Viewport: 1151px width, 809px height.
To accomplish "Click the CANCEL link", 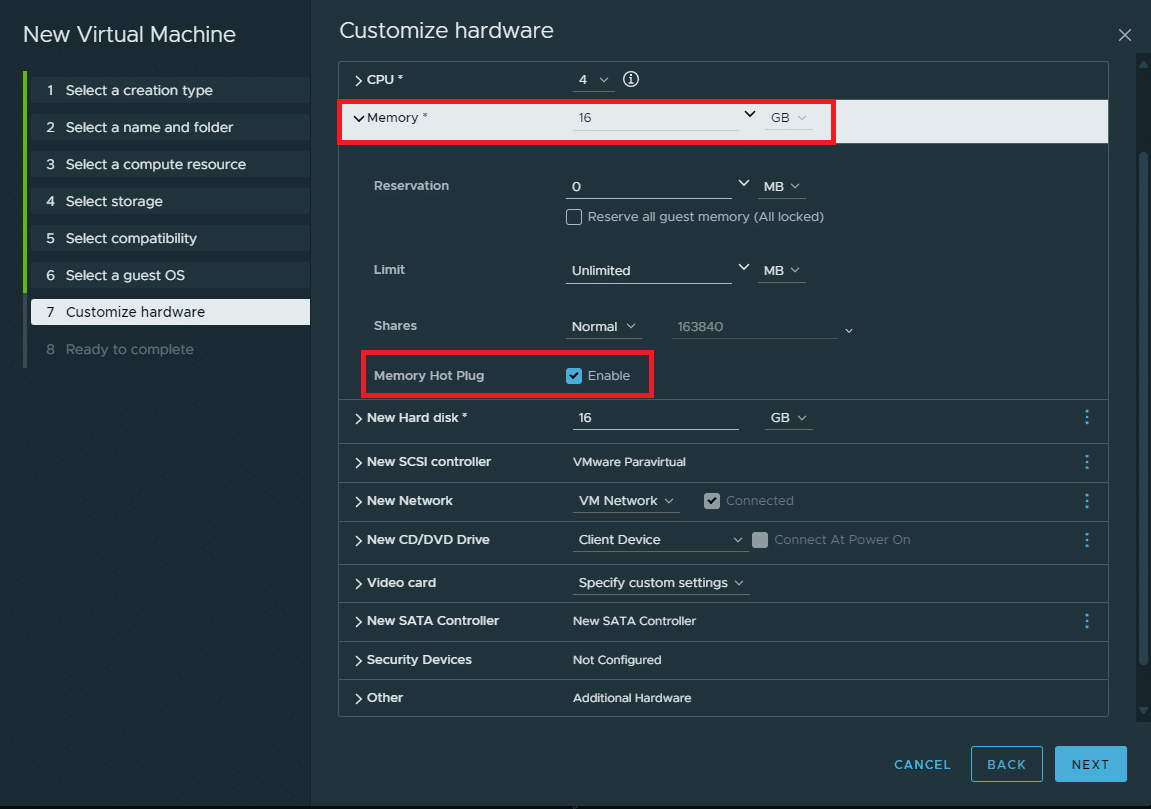I will click(922, 764).
